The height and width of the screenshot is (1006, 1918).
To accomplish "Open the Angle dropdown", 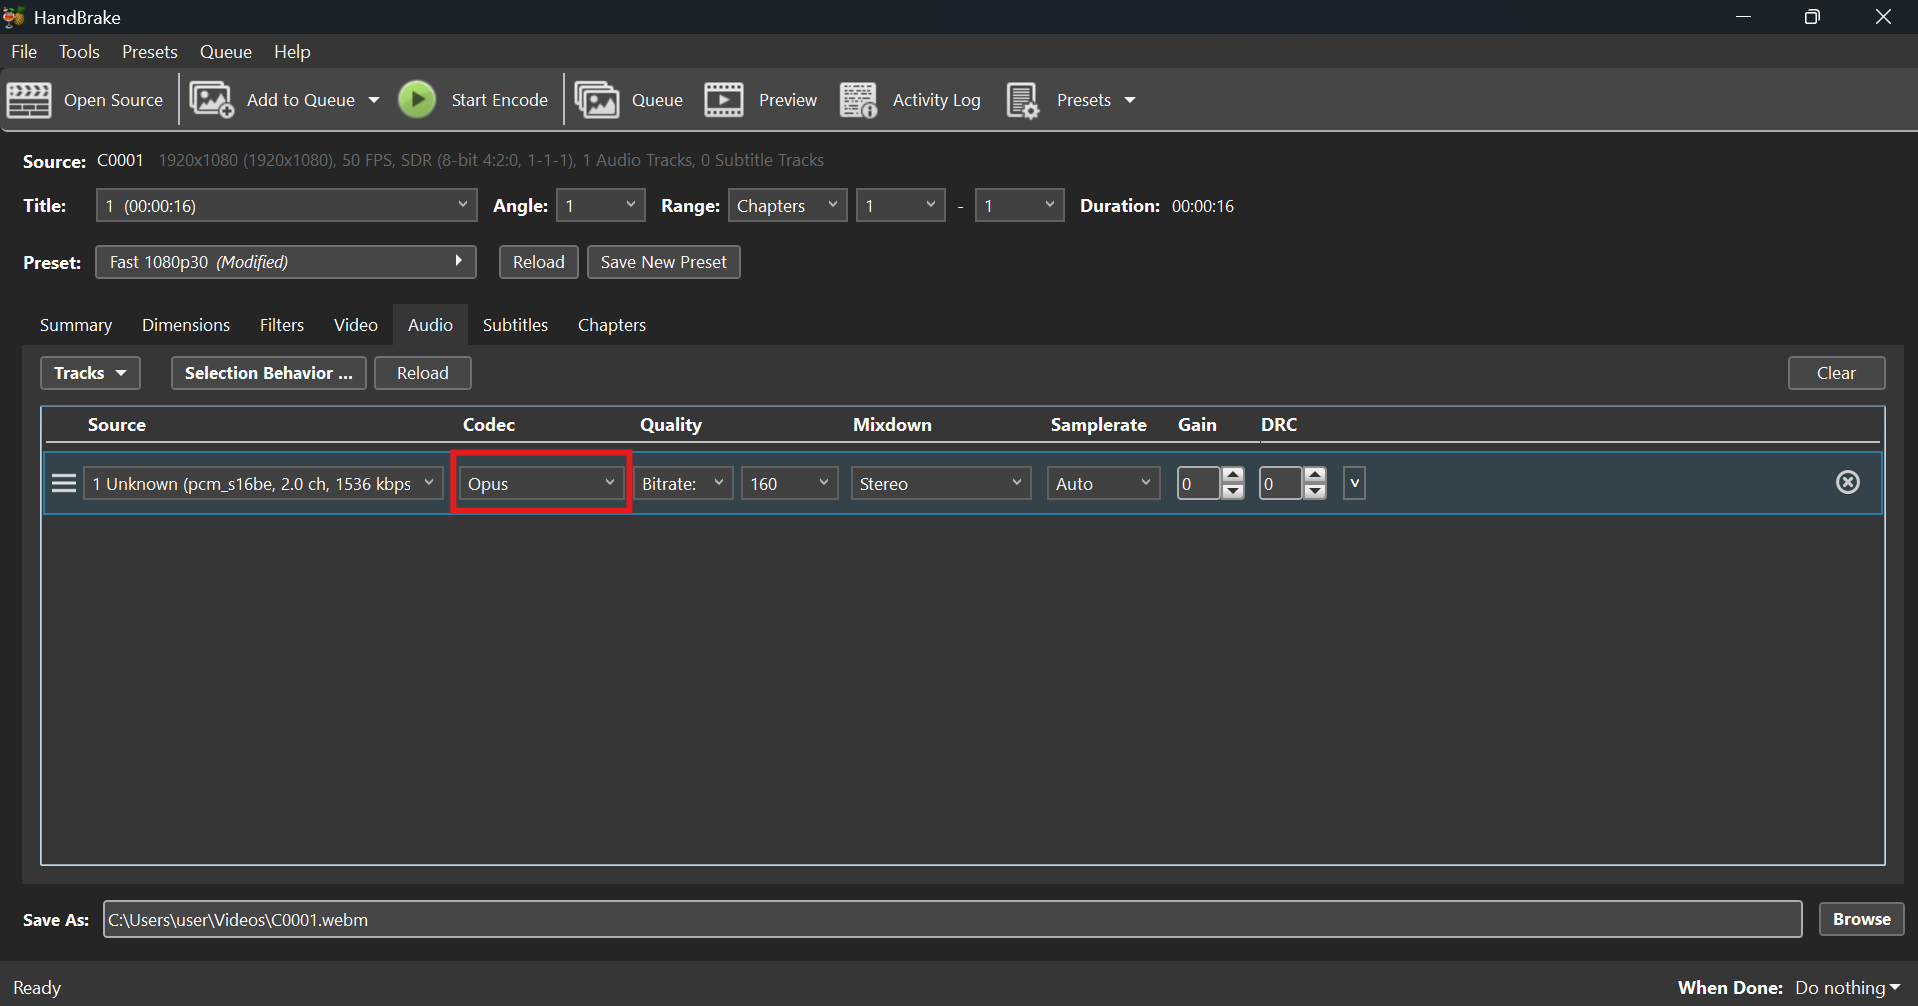I will pyautogui.click(x=600, y=206).
